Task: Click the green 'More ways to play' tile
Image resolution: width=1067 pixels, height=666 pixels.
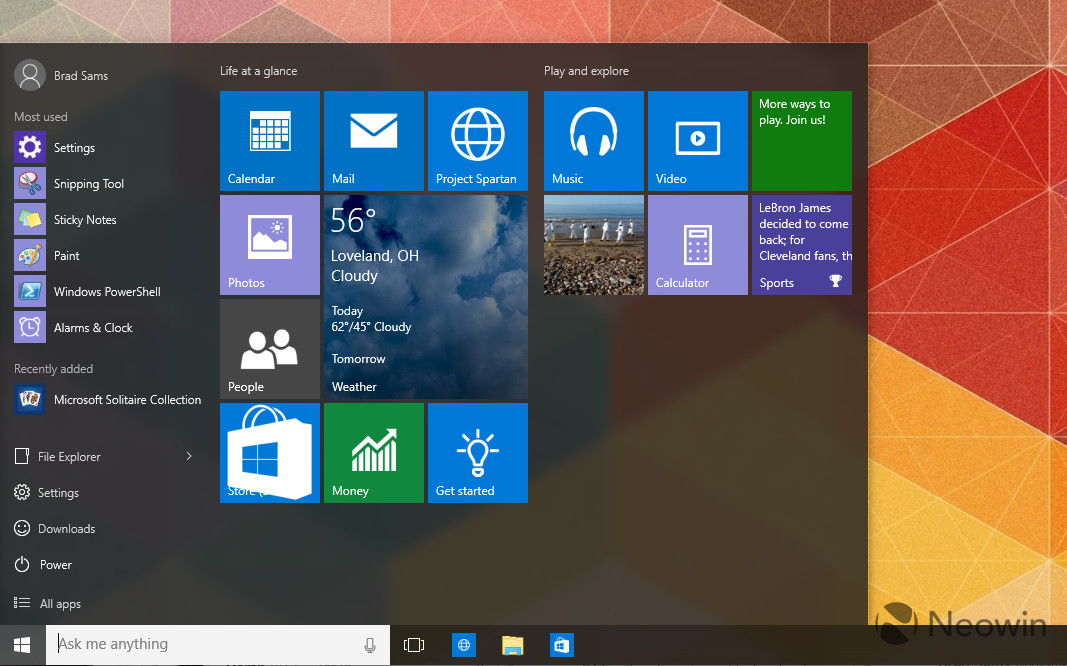Action: point(802,141)
